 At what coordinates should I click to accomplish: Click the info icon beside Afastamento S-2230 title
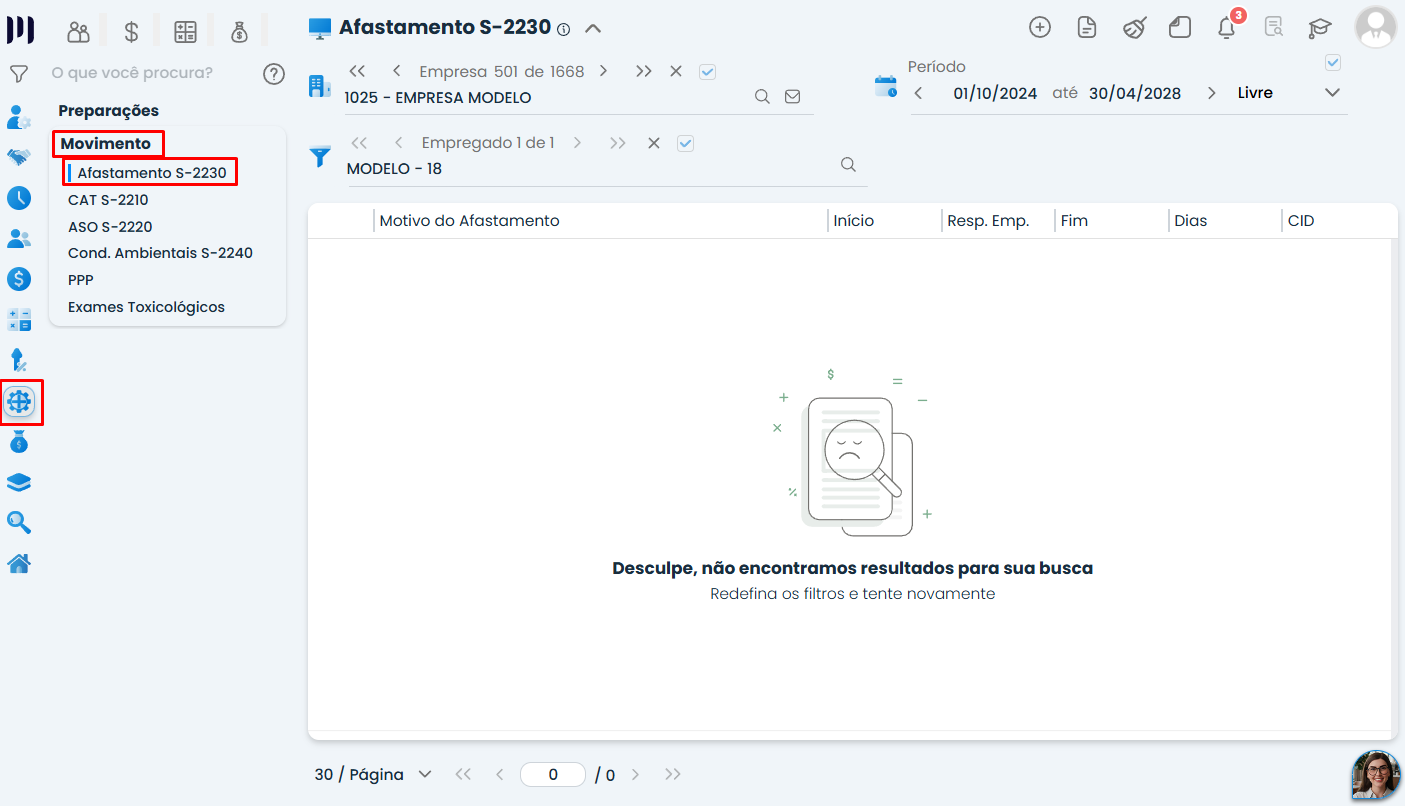pyautogui.click(x=563, y=29)
